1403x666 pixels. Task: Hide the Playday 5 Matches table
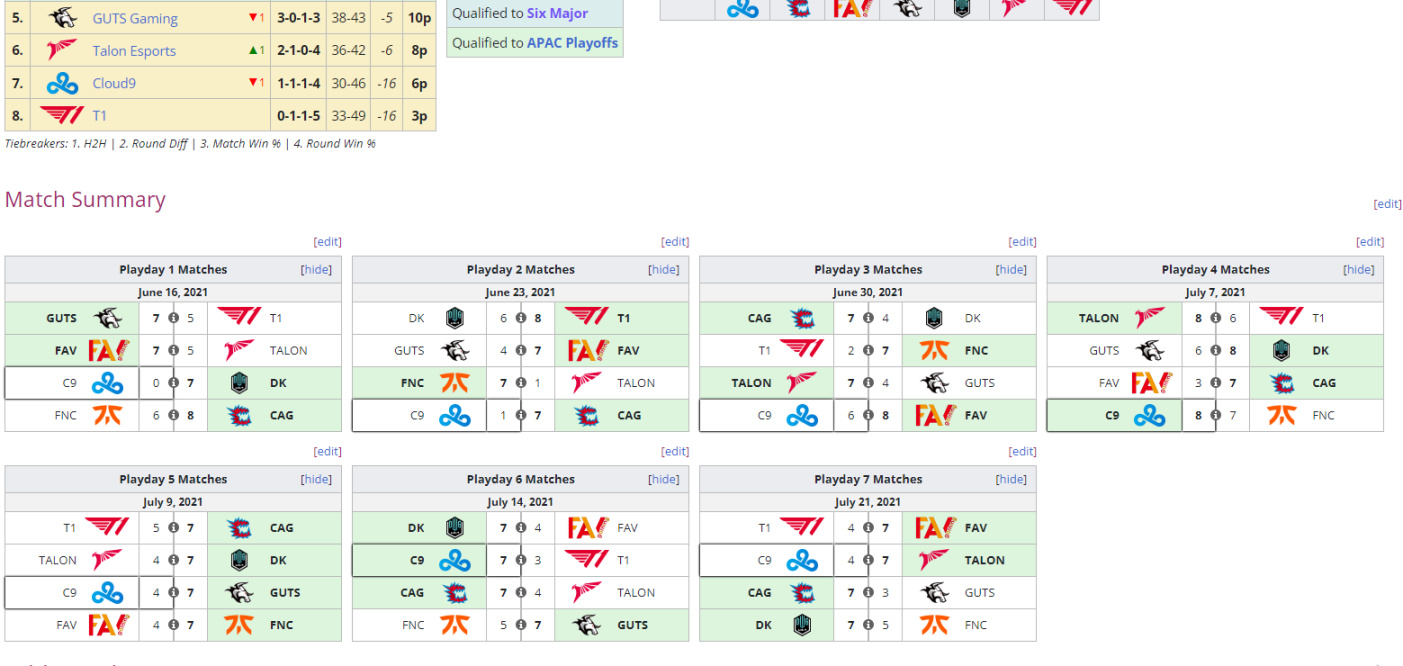[x=316, y=480]
